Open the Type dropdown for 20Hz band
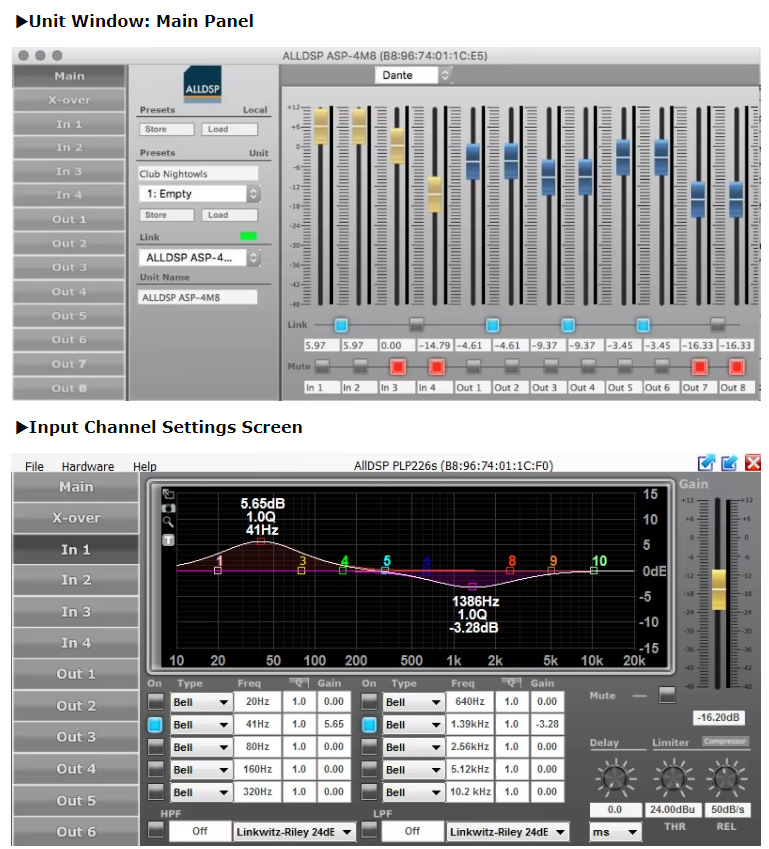The width and height of the screenshot is (769, 849). [201, 702]
